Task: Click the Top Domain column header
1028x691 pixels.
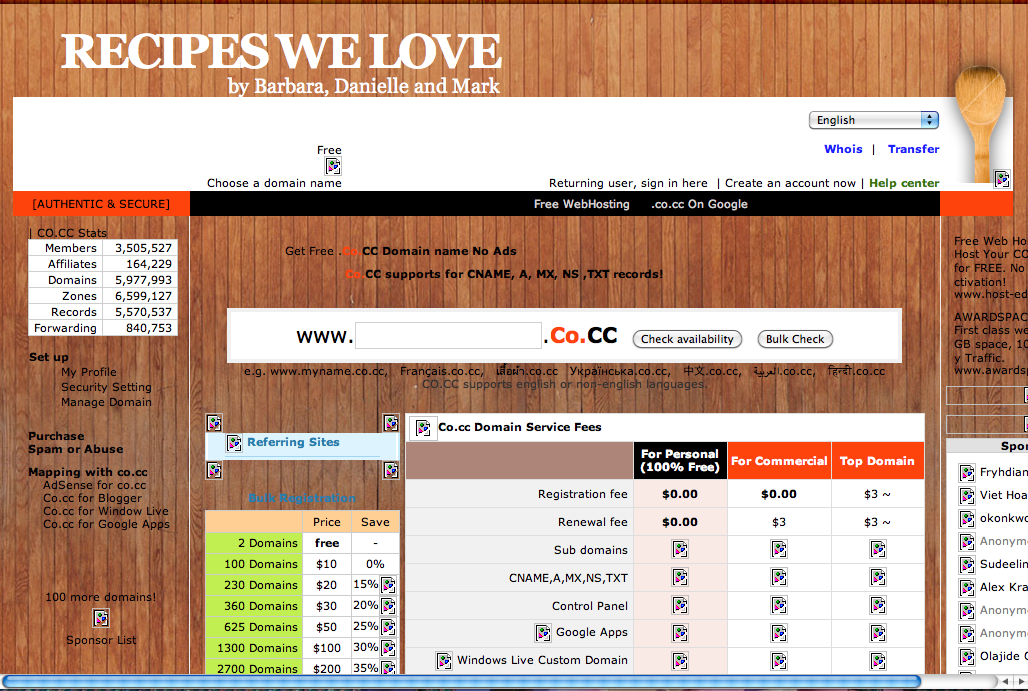Action: click(877, 461)
